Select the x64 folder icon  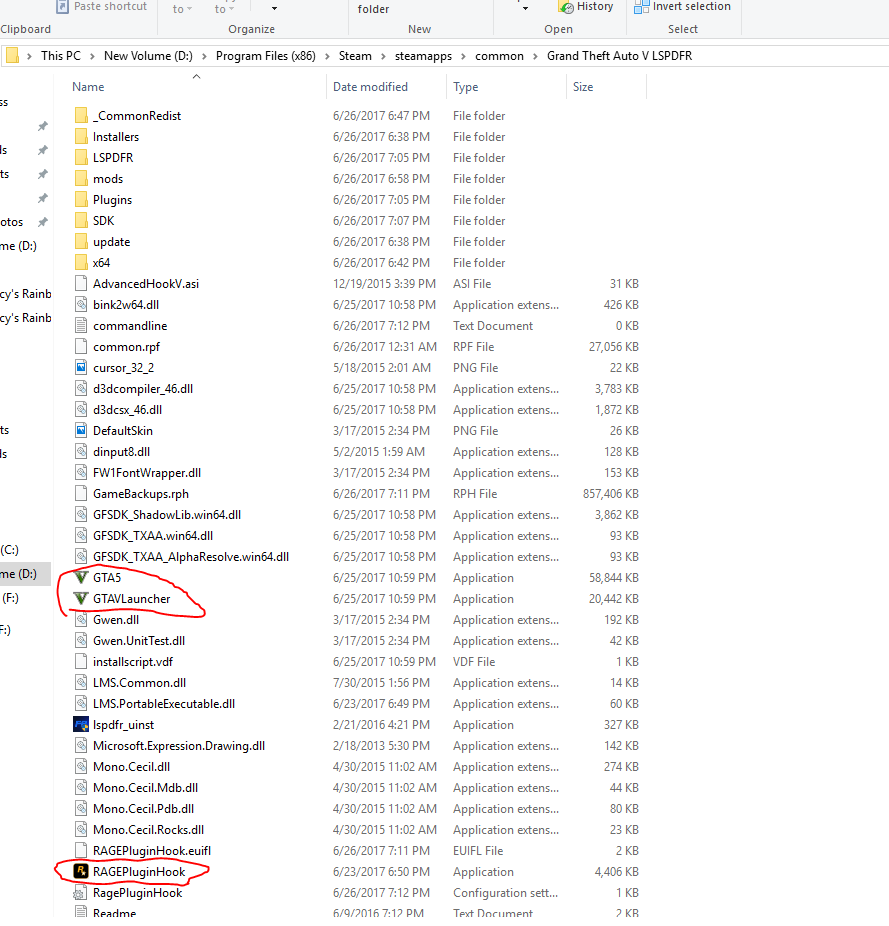pyautogui.click(x=82, y=263)
